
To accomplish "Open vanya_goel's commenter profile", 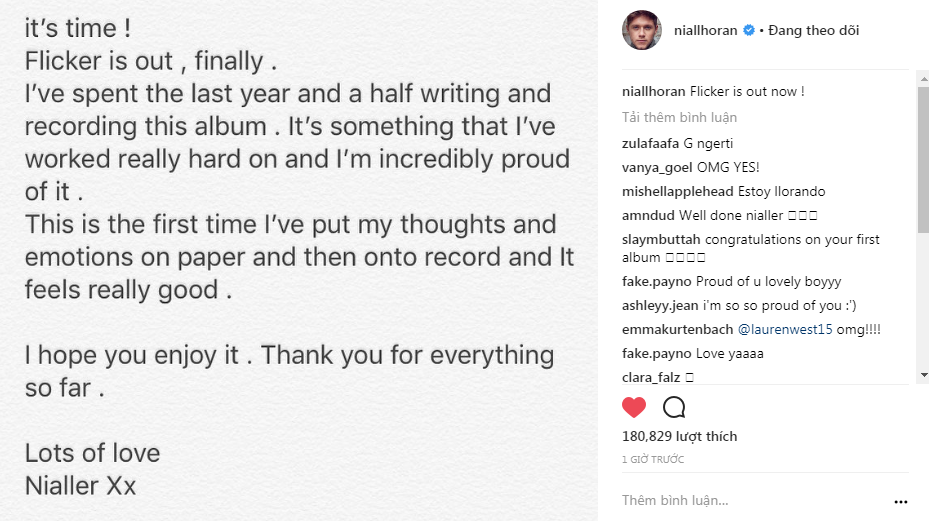I will point(657,168).
